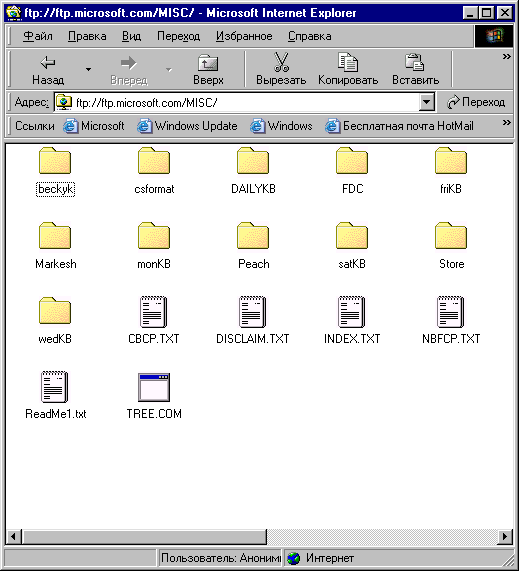
Task: Open the Windows link in Links bar
Action: (281, 126)
